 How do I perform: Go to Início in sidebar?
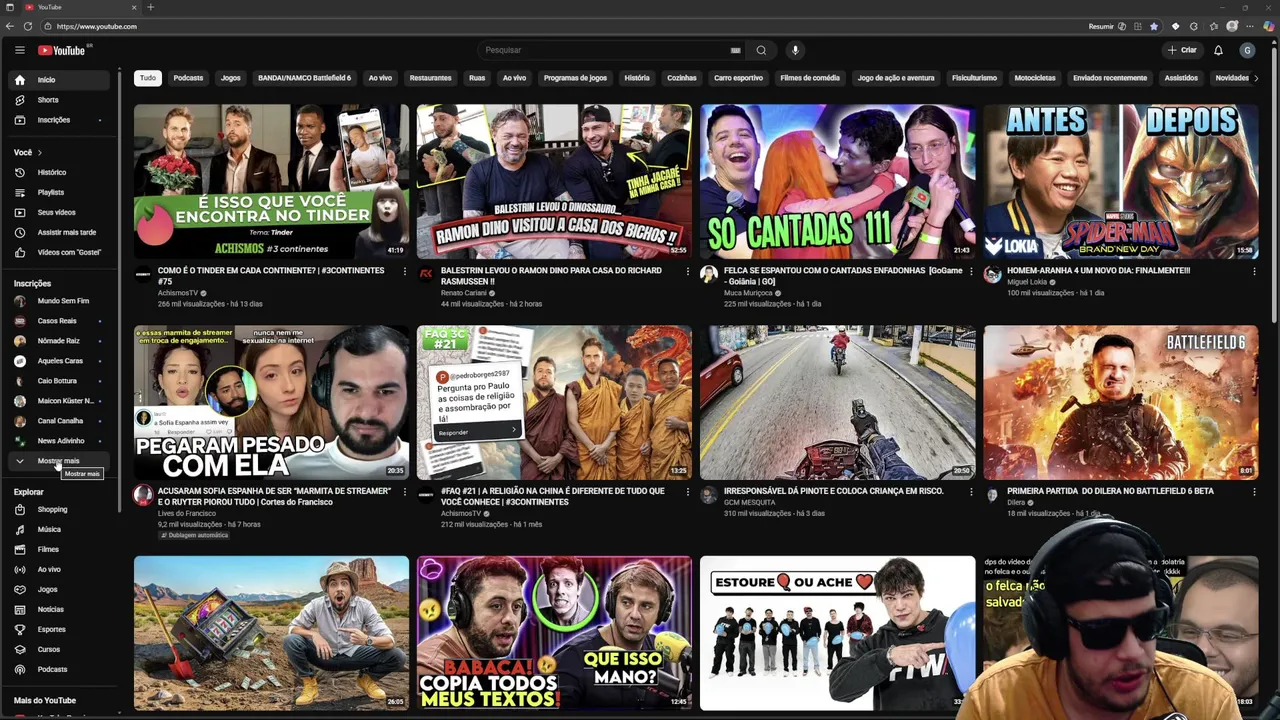pos(58,80)
